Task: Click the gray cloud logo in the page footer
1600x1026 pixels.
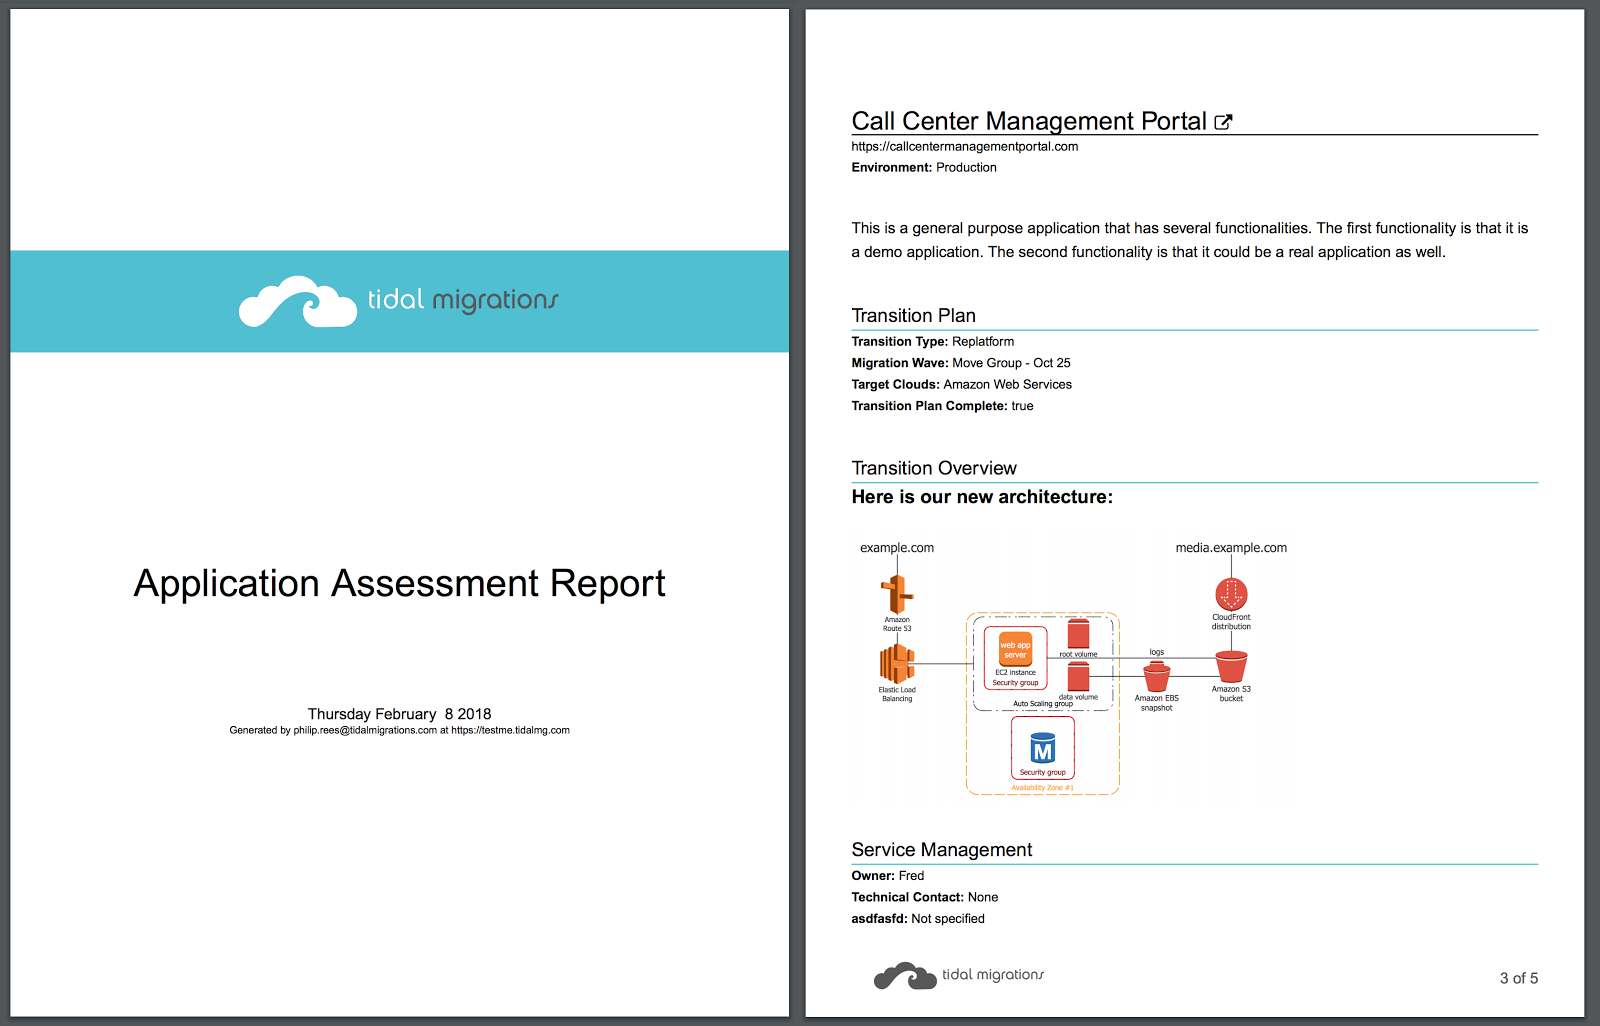Action: 905,975
